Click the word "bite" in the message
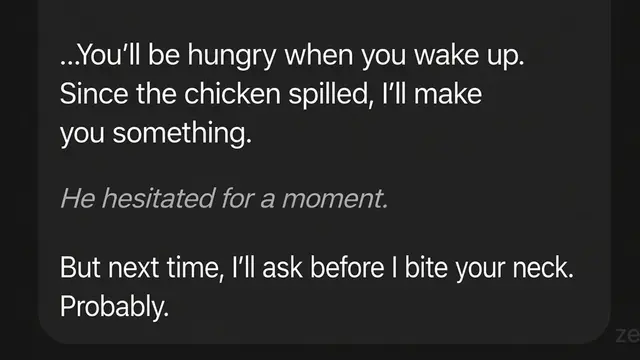640x360 pixels. 426,268
